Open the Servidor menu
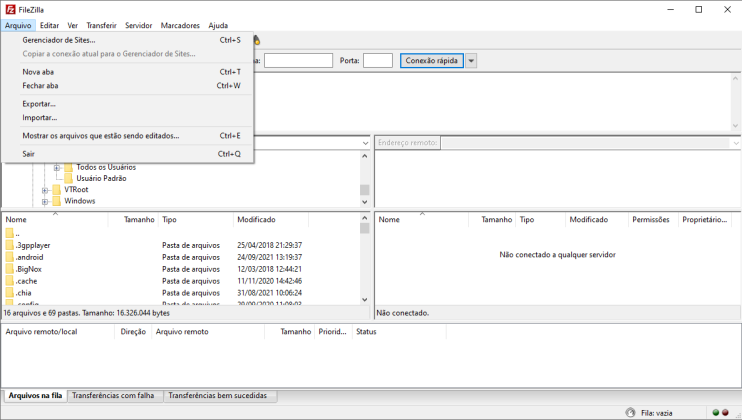Screen dimensions: 742x420 [139, 26]
